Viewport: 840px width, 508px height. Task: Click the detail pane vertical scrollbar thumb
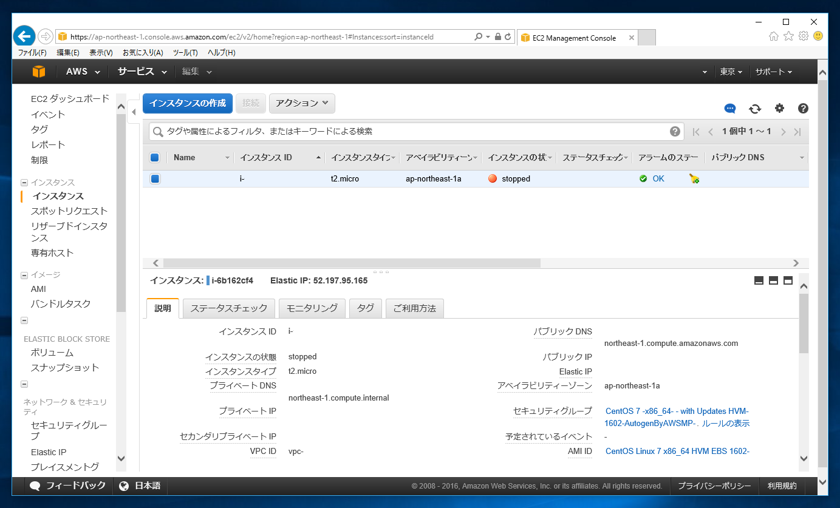[804, 323]
